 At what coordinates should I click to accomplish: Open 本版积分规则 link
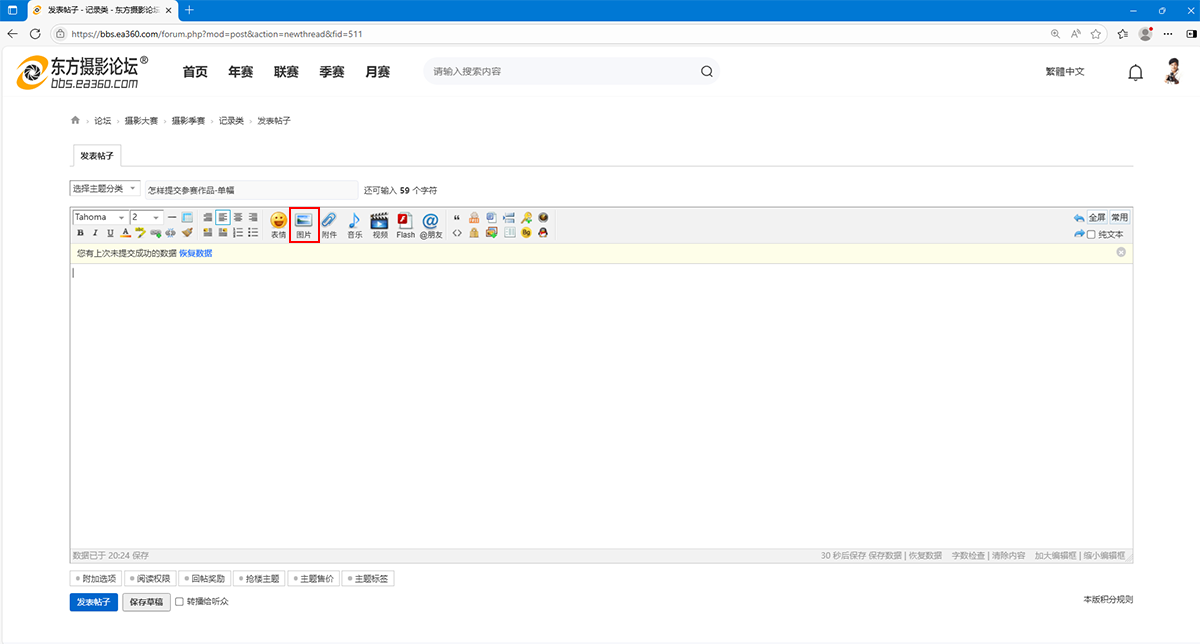click(1108, 599)
